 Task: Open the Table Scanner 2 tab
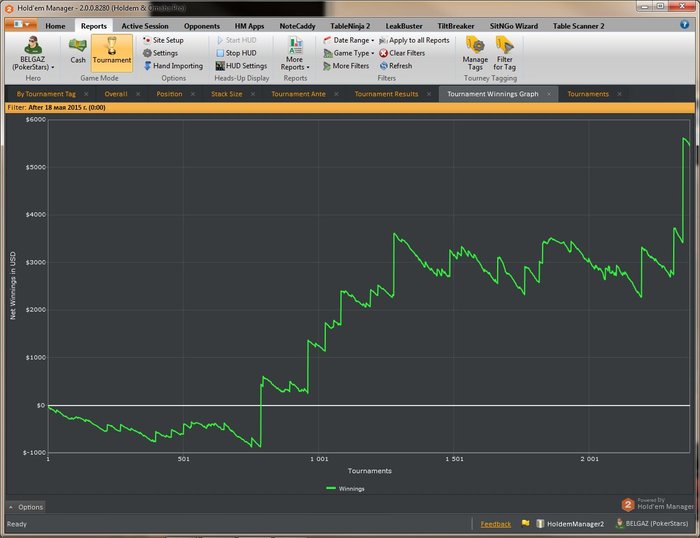(579, 26)
